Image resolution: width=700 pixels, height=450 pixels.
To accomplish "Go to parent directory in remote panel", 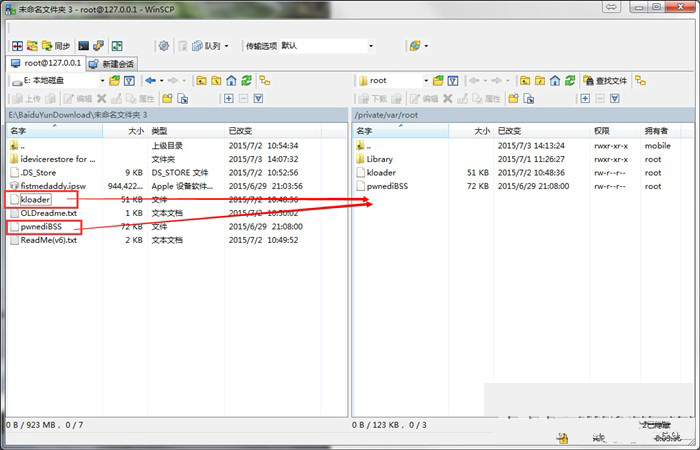I will [x=525, y=81].
